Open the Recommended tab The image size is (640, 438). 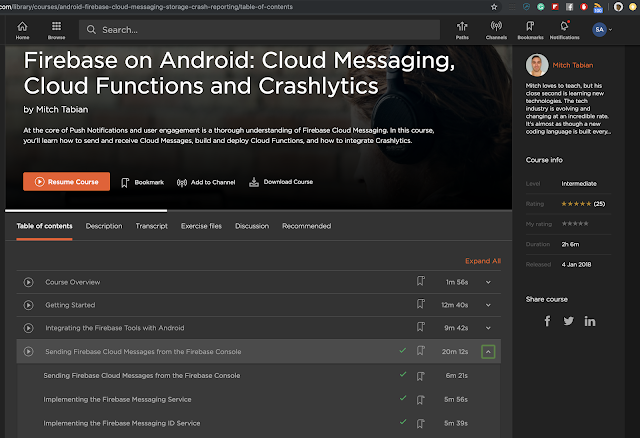[x=307, y=226]
